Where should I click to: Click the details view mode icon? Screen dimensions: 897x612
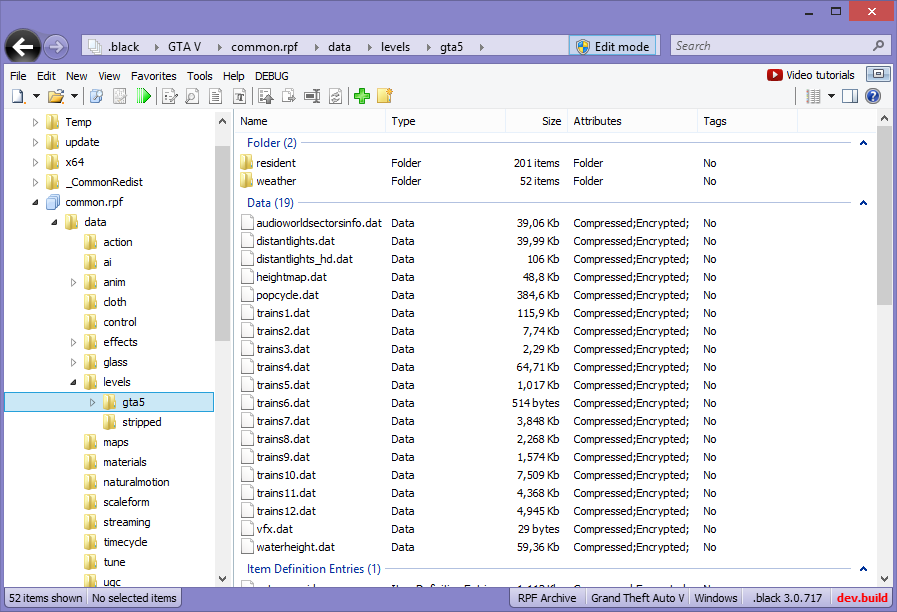(813, 96)
